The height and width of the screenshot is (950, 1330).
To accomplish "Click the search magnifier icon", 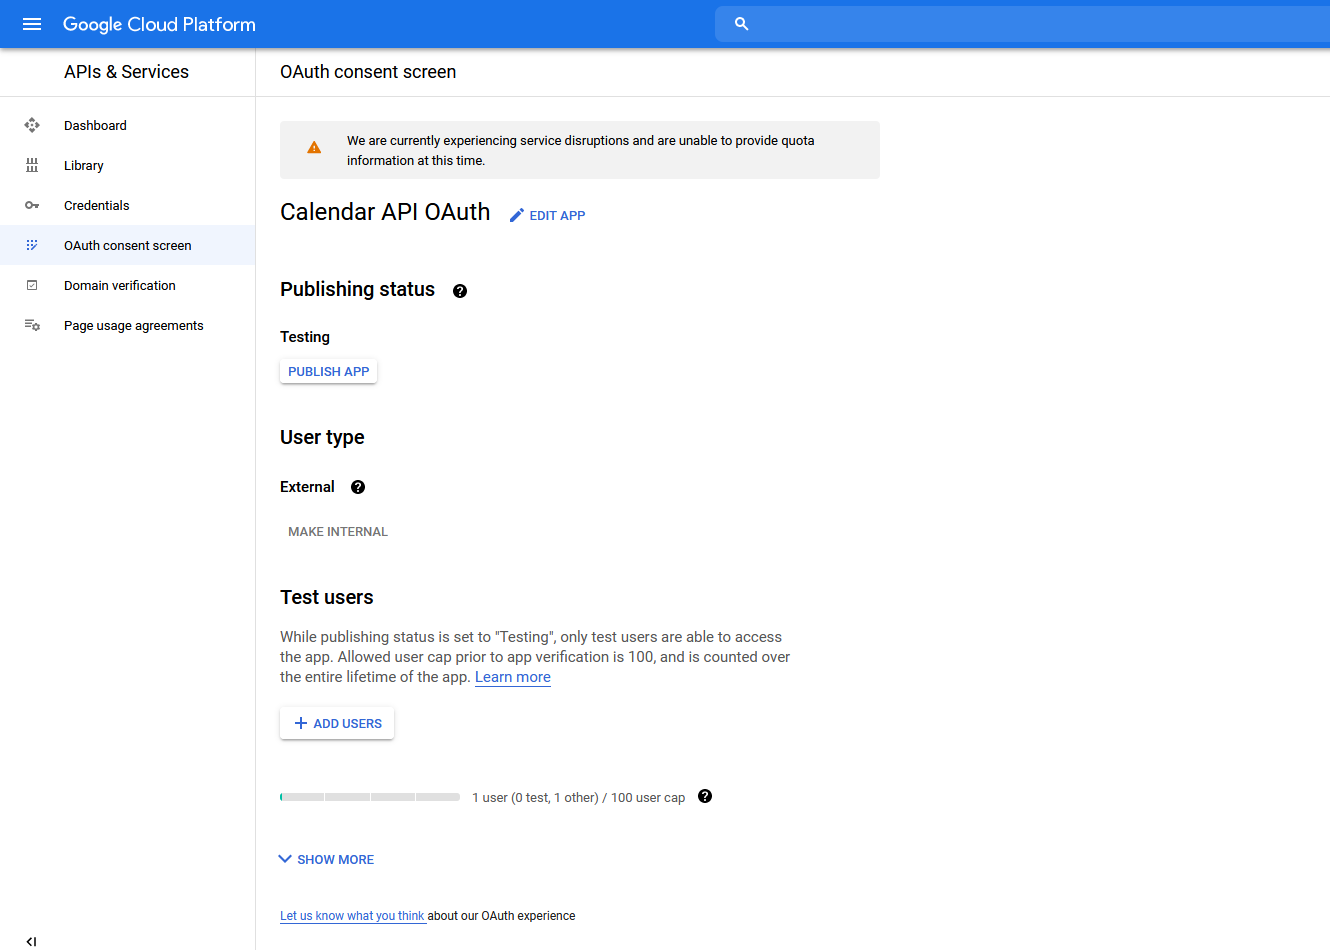I will coord(741,24).
